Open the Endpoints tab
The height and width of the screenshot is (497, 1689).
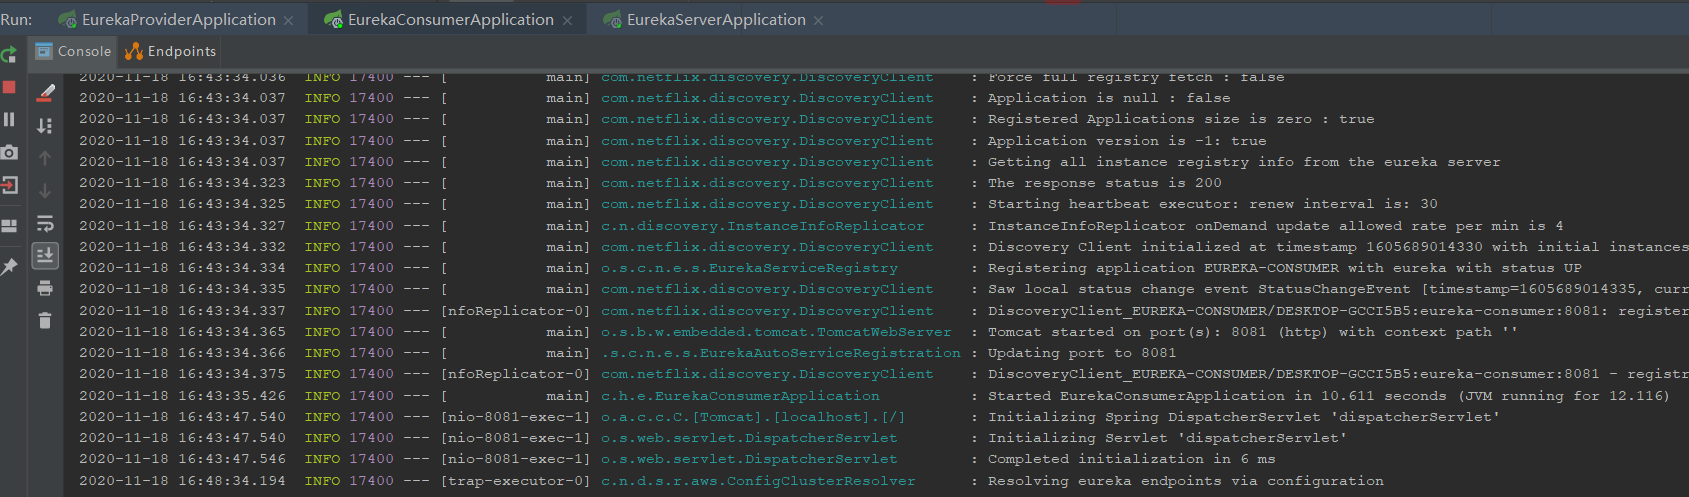click(171, 51)
